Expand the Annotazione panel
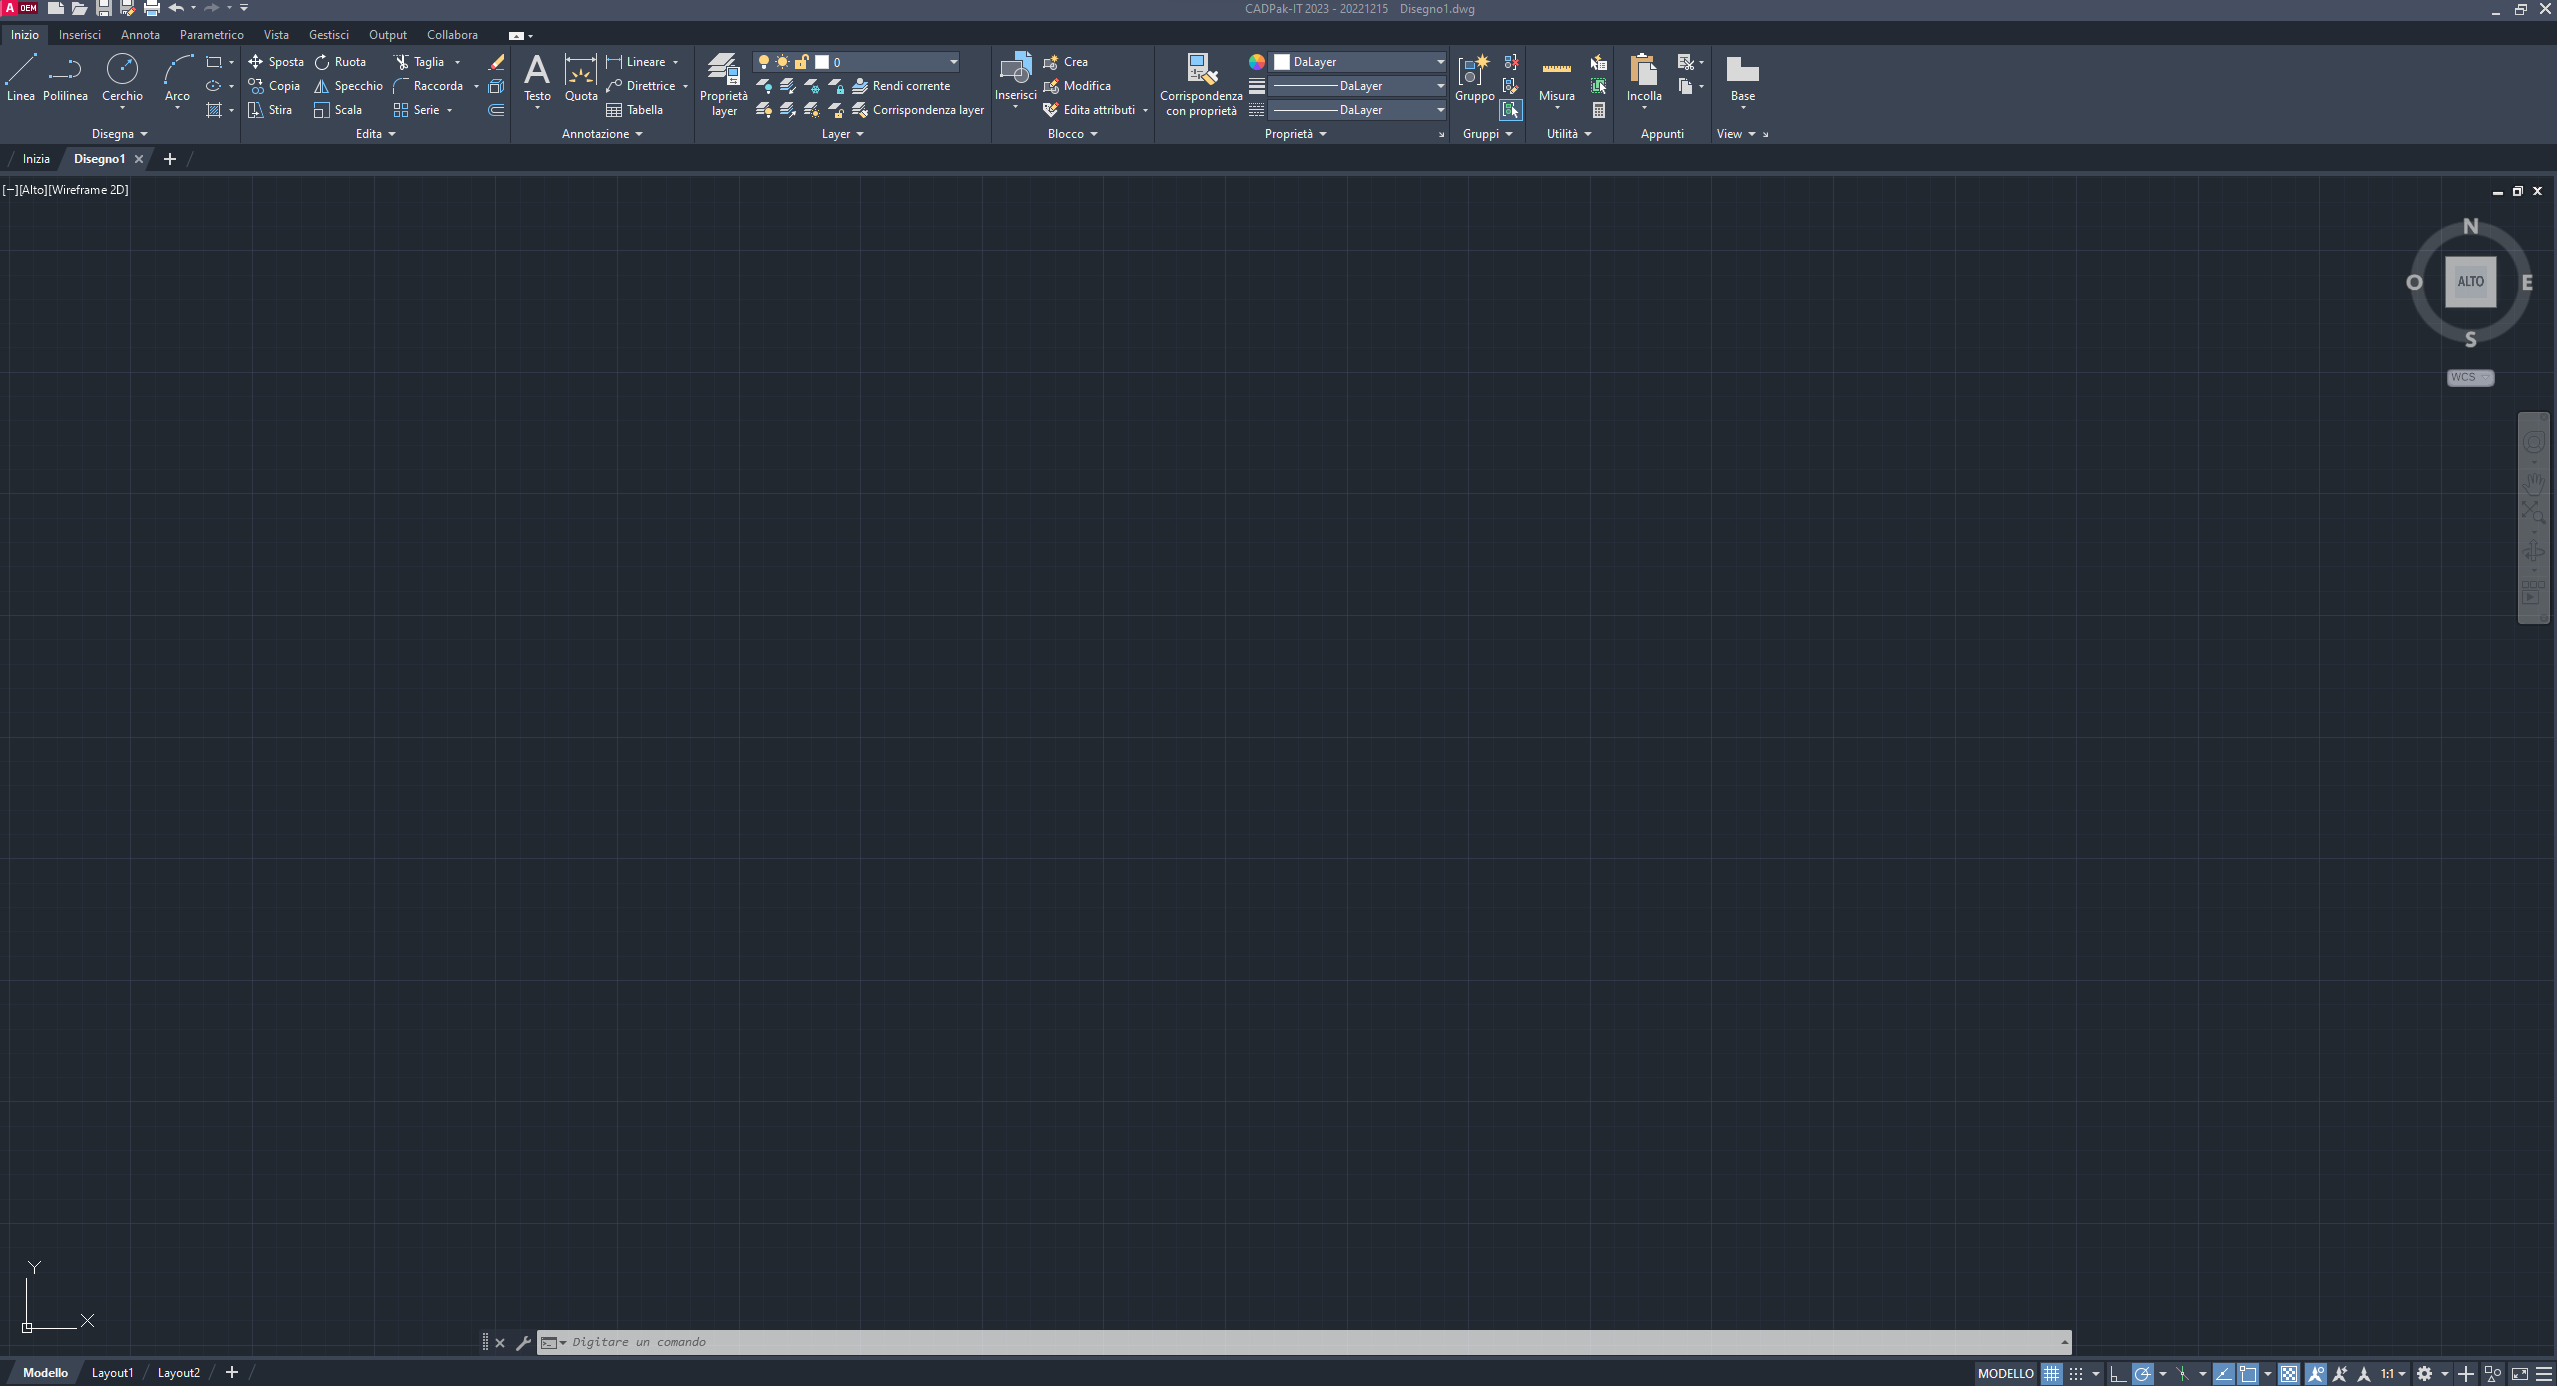The image size is (2557, 1386). (602, 134)
